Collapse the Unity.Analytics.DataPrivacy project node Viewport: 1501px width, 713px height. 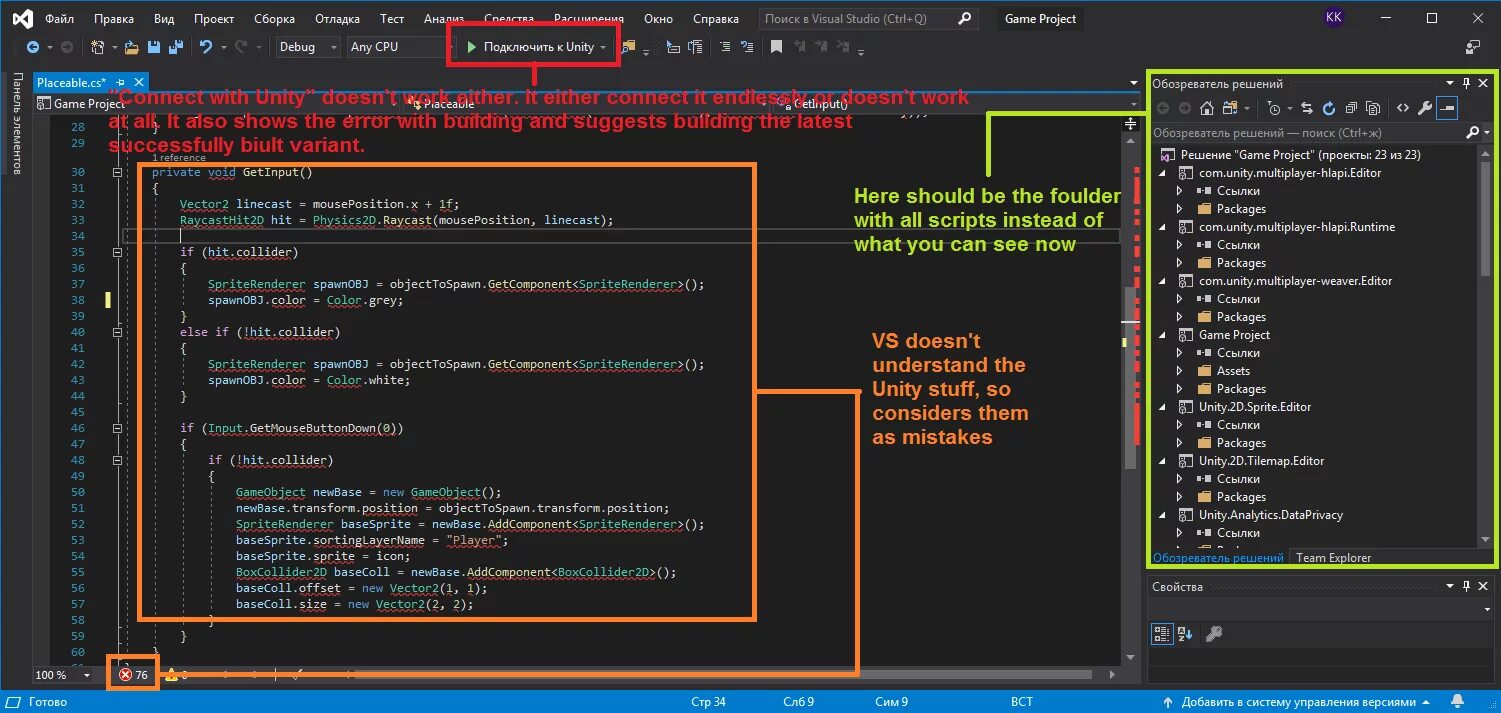1162,515
